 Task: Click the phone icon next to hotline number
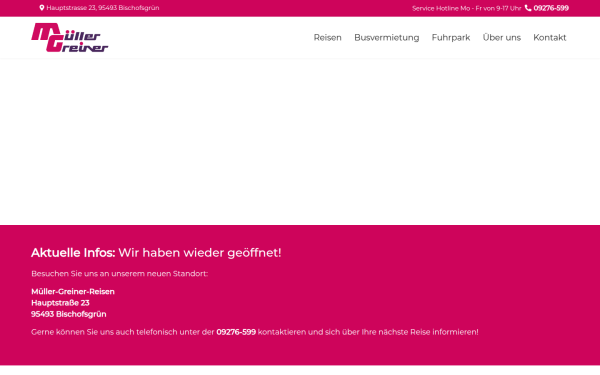point(528,8)
